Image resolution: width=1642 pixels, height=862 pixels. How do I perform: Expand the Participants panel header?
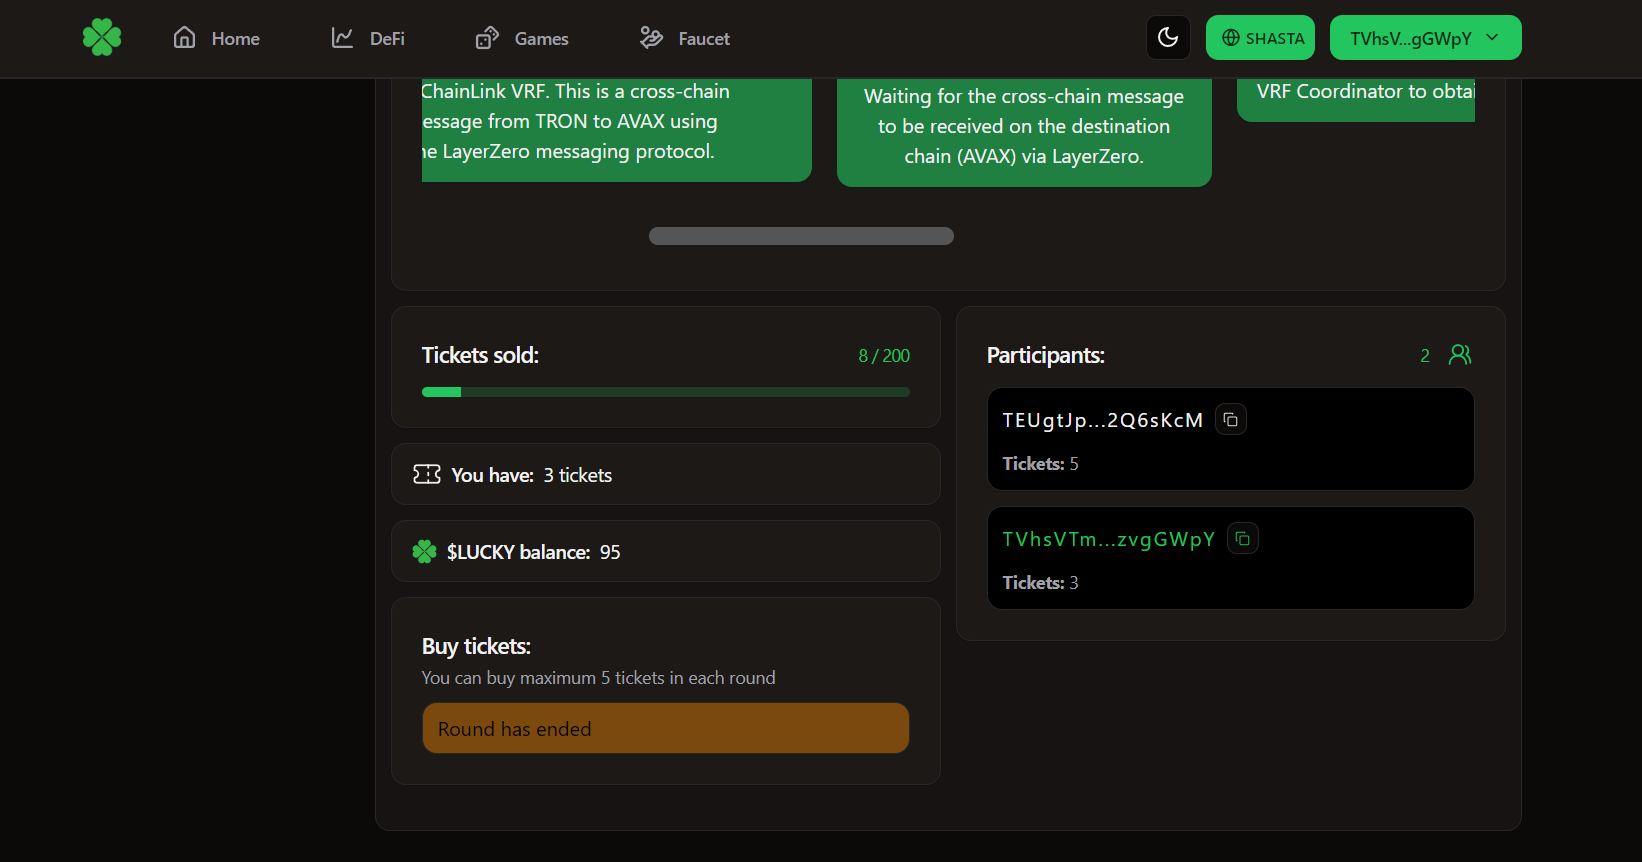pyautogui.click(x=1046, y=355)
